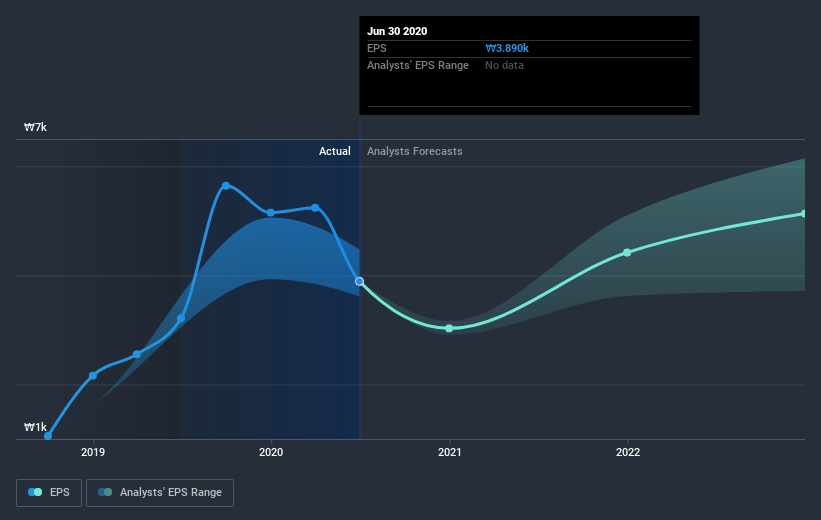Click the highlighted Jun 30 2020 data point

359,281
